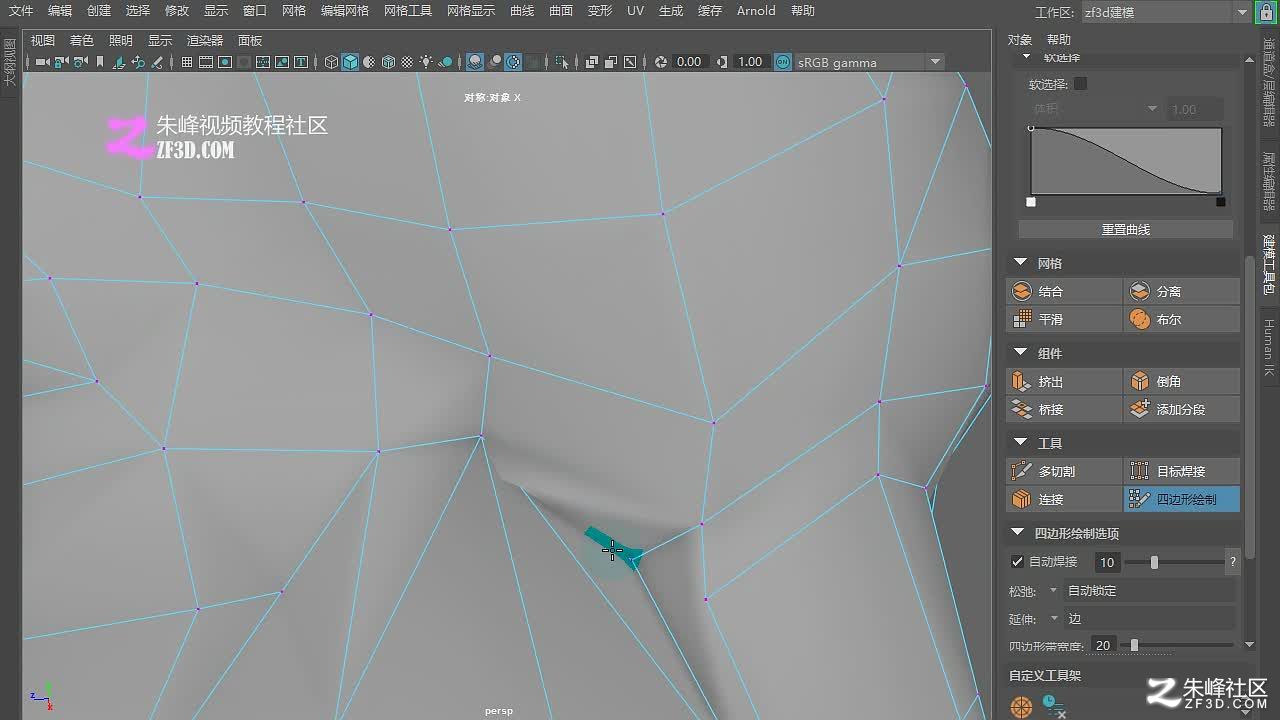Open the 帮助 menu in modeling toolkit

(x=1058, y=40)
